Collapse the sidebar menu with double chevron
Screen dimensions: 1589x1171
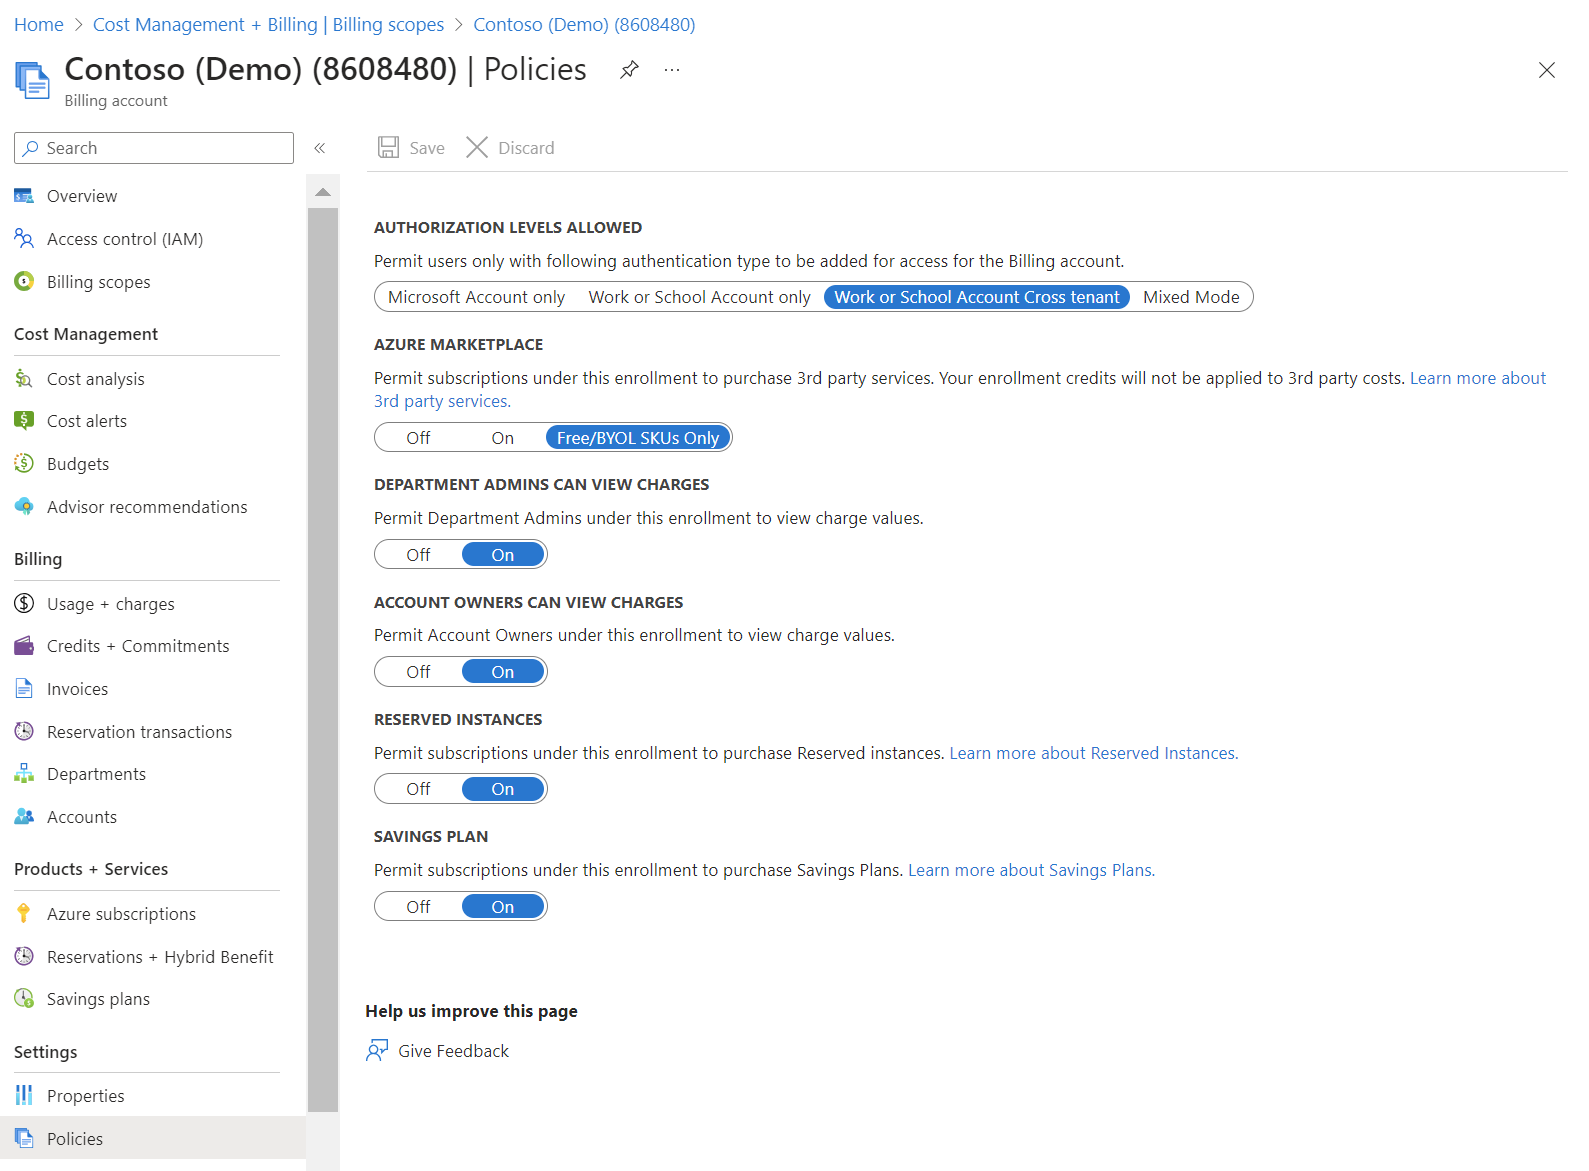point(320,148)
